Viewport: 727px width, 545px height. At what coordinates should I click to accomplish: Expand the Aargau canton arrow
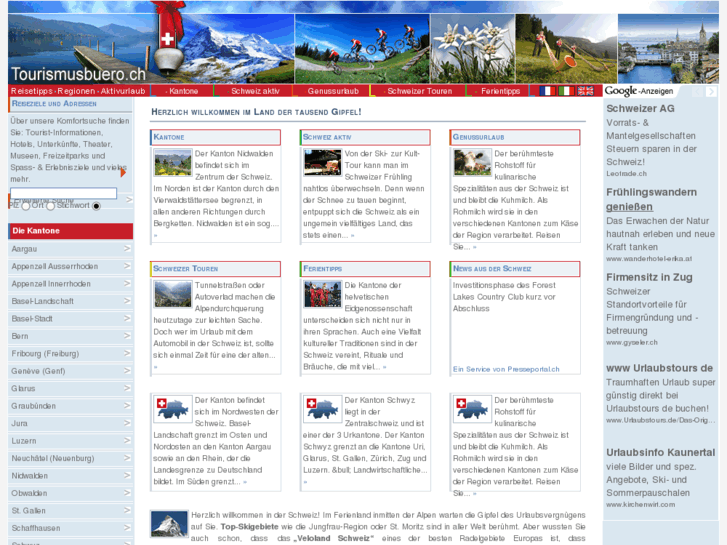[127, 249]
